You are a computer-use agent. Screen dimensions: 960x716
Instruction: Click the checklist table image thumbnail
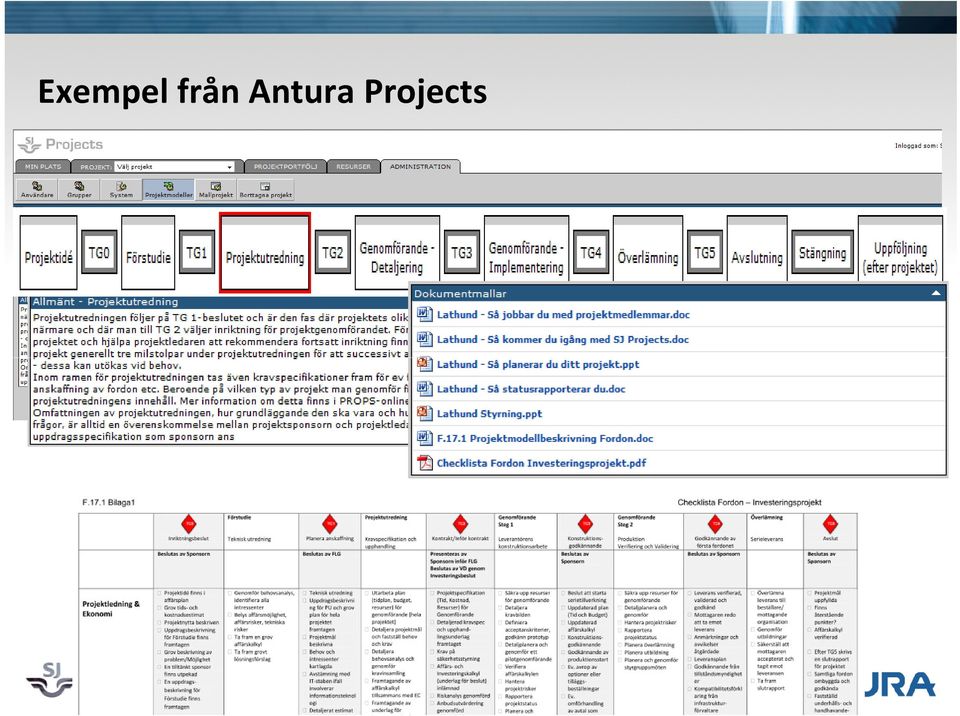coord(468,613)
